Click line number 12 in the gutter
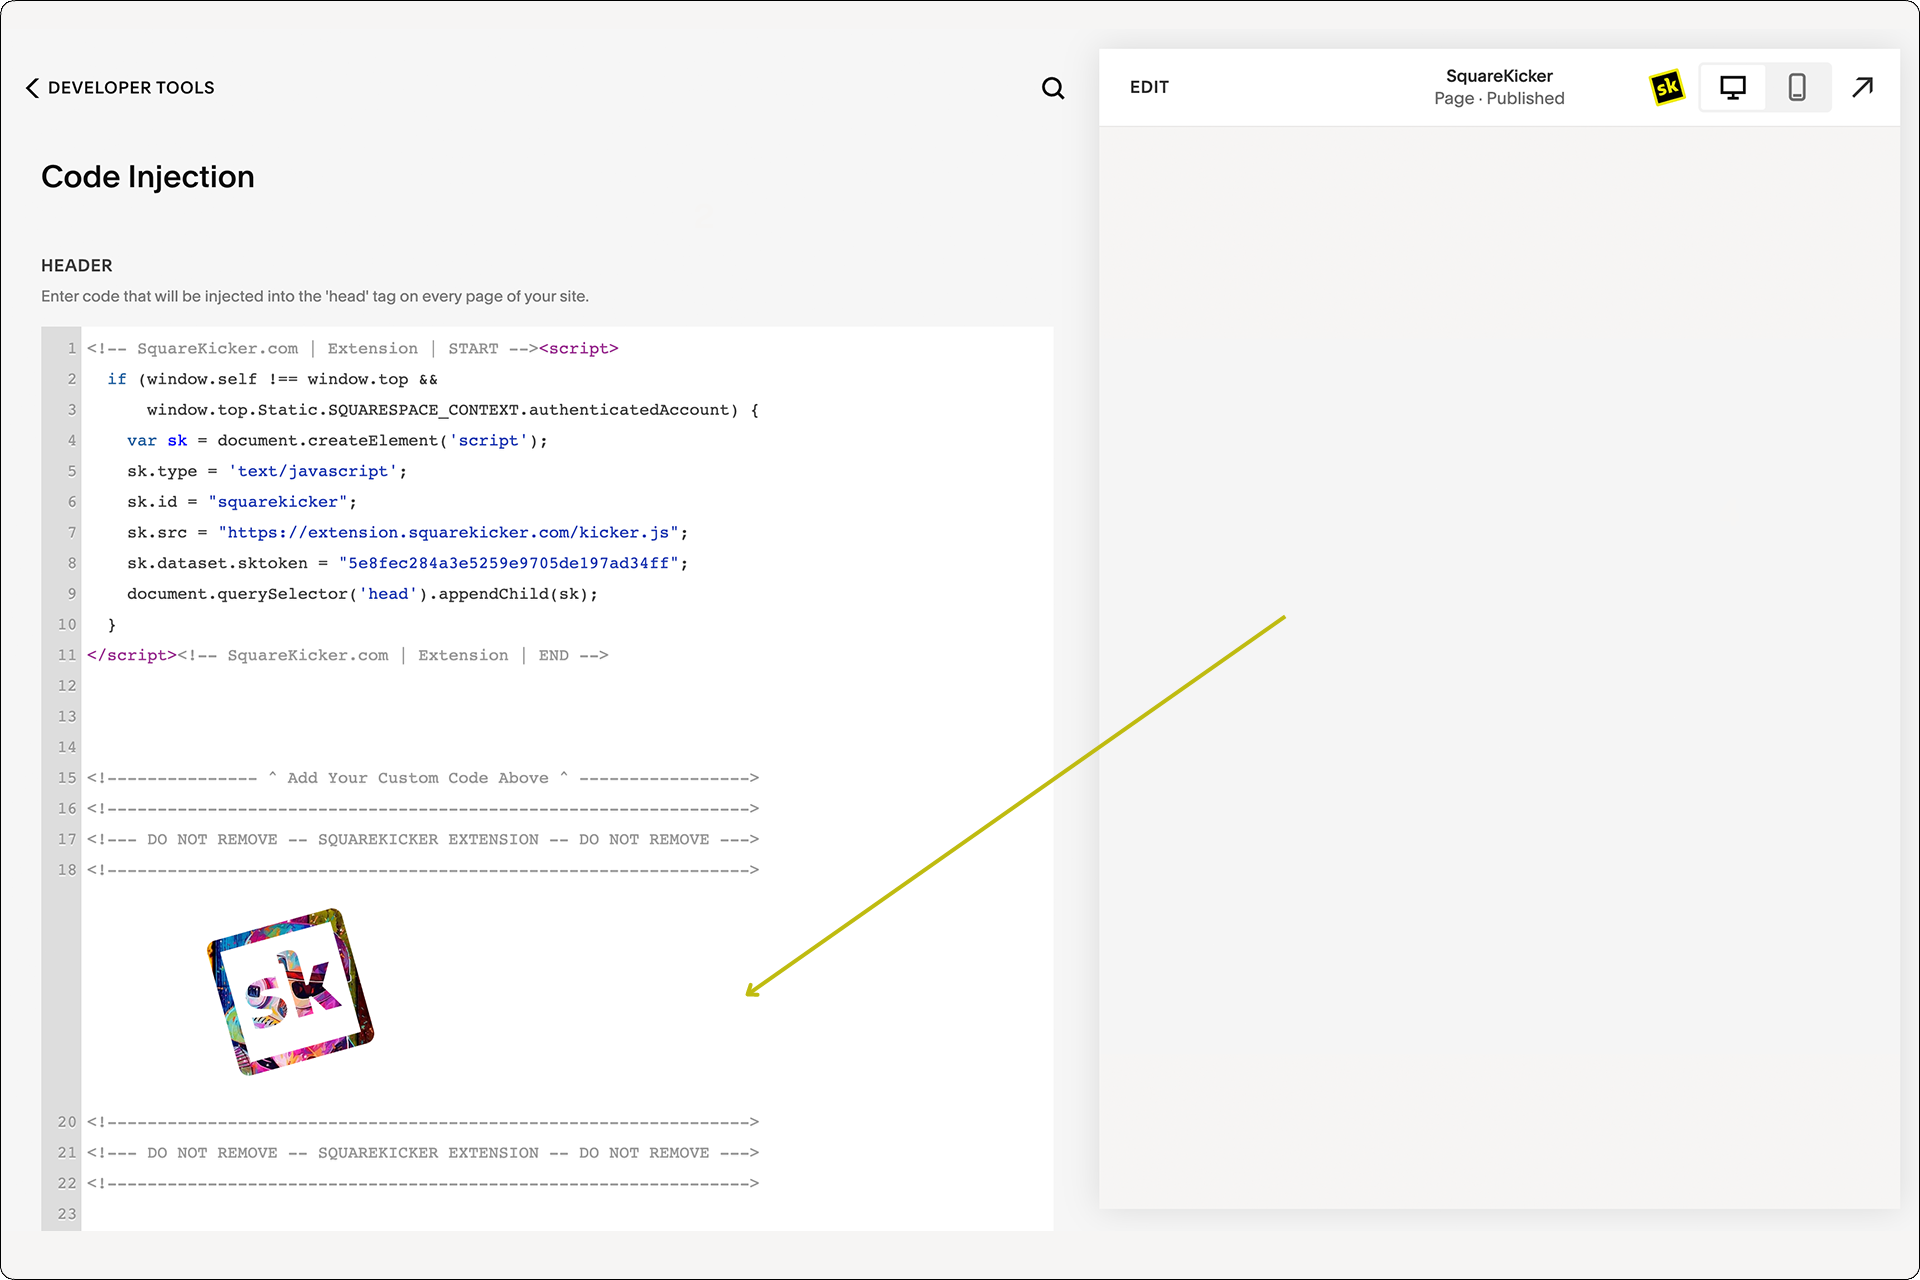The image size is (1920, 1280). (67, 686)
